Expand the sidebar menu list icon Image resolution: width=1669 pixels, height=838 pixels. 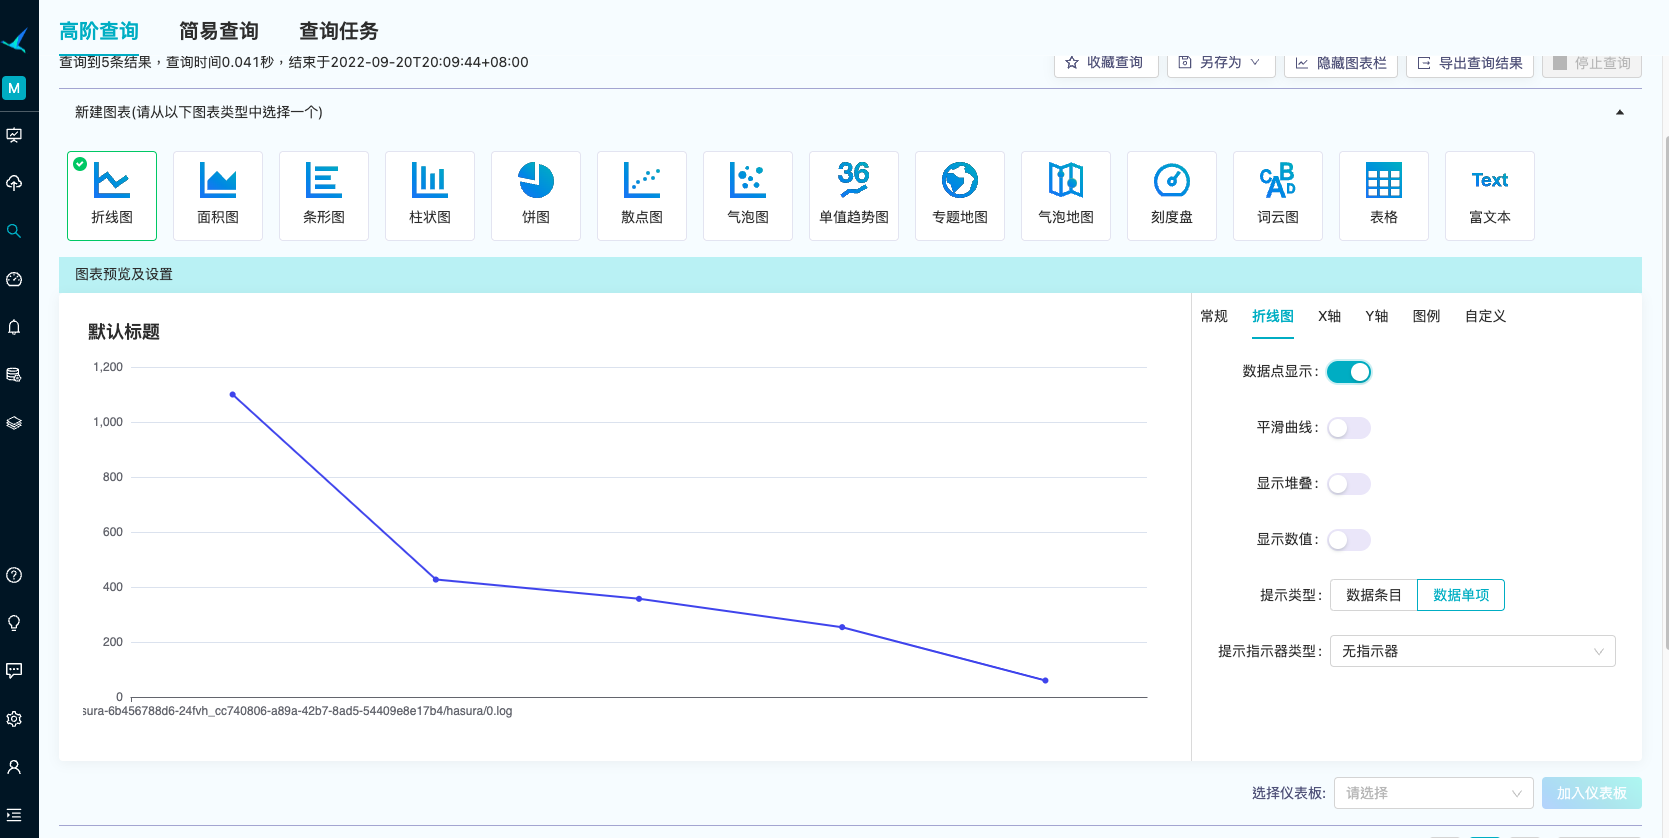click(14, 815)
